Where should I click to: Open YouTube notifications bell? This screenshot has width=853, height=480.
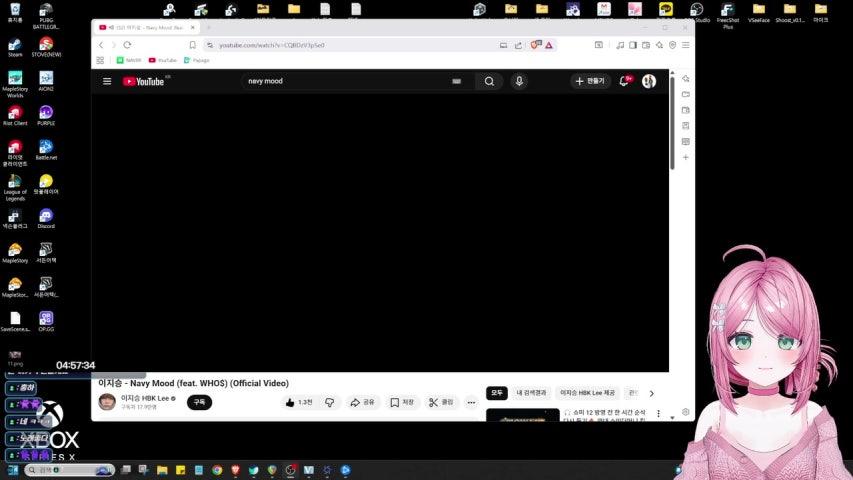(624, 81)
